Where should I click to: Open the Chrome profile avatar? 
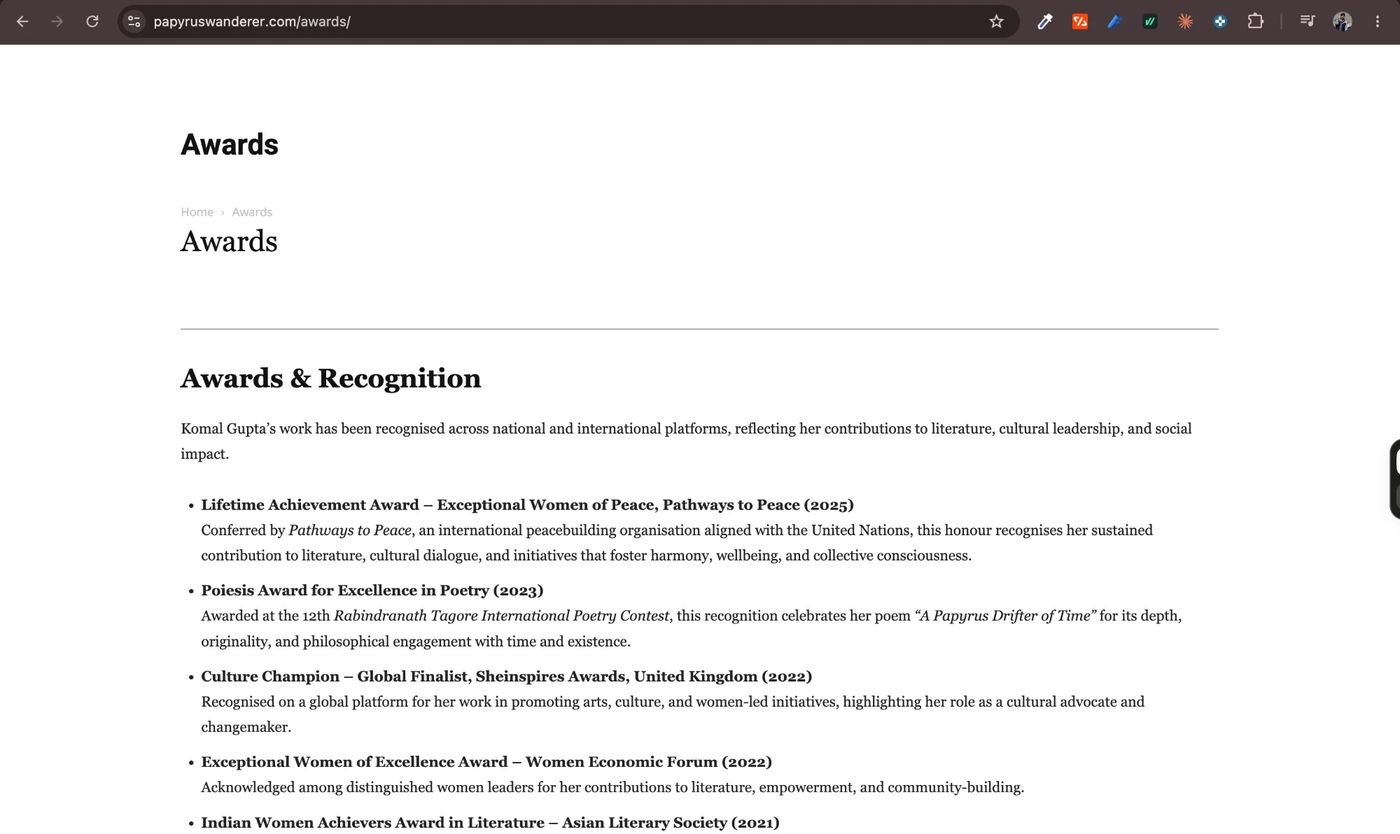(x=1342, y=21)
